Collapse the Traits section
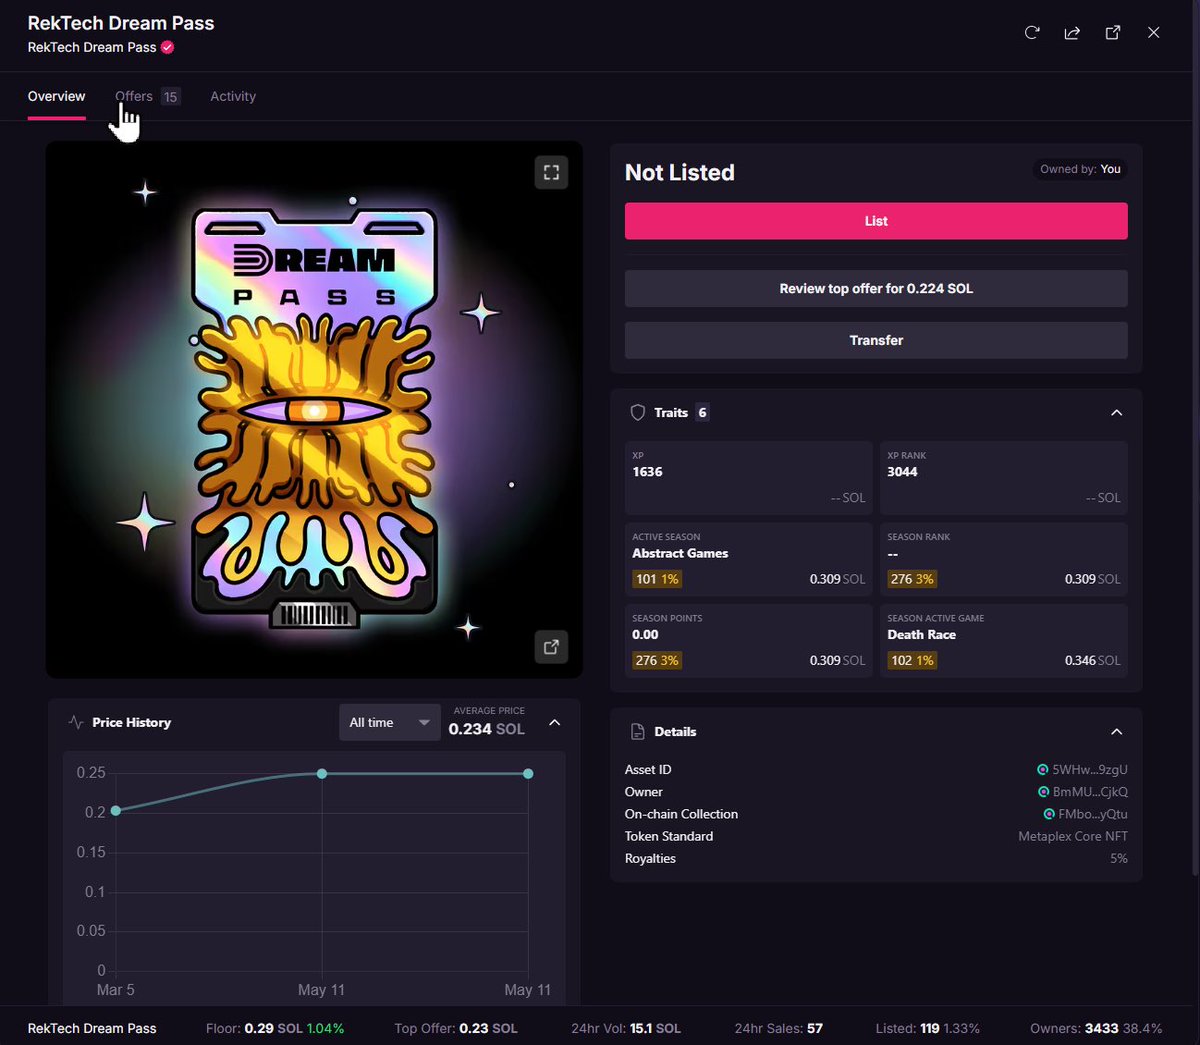 [1116, 412]
